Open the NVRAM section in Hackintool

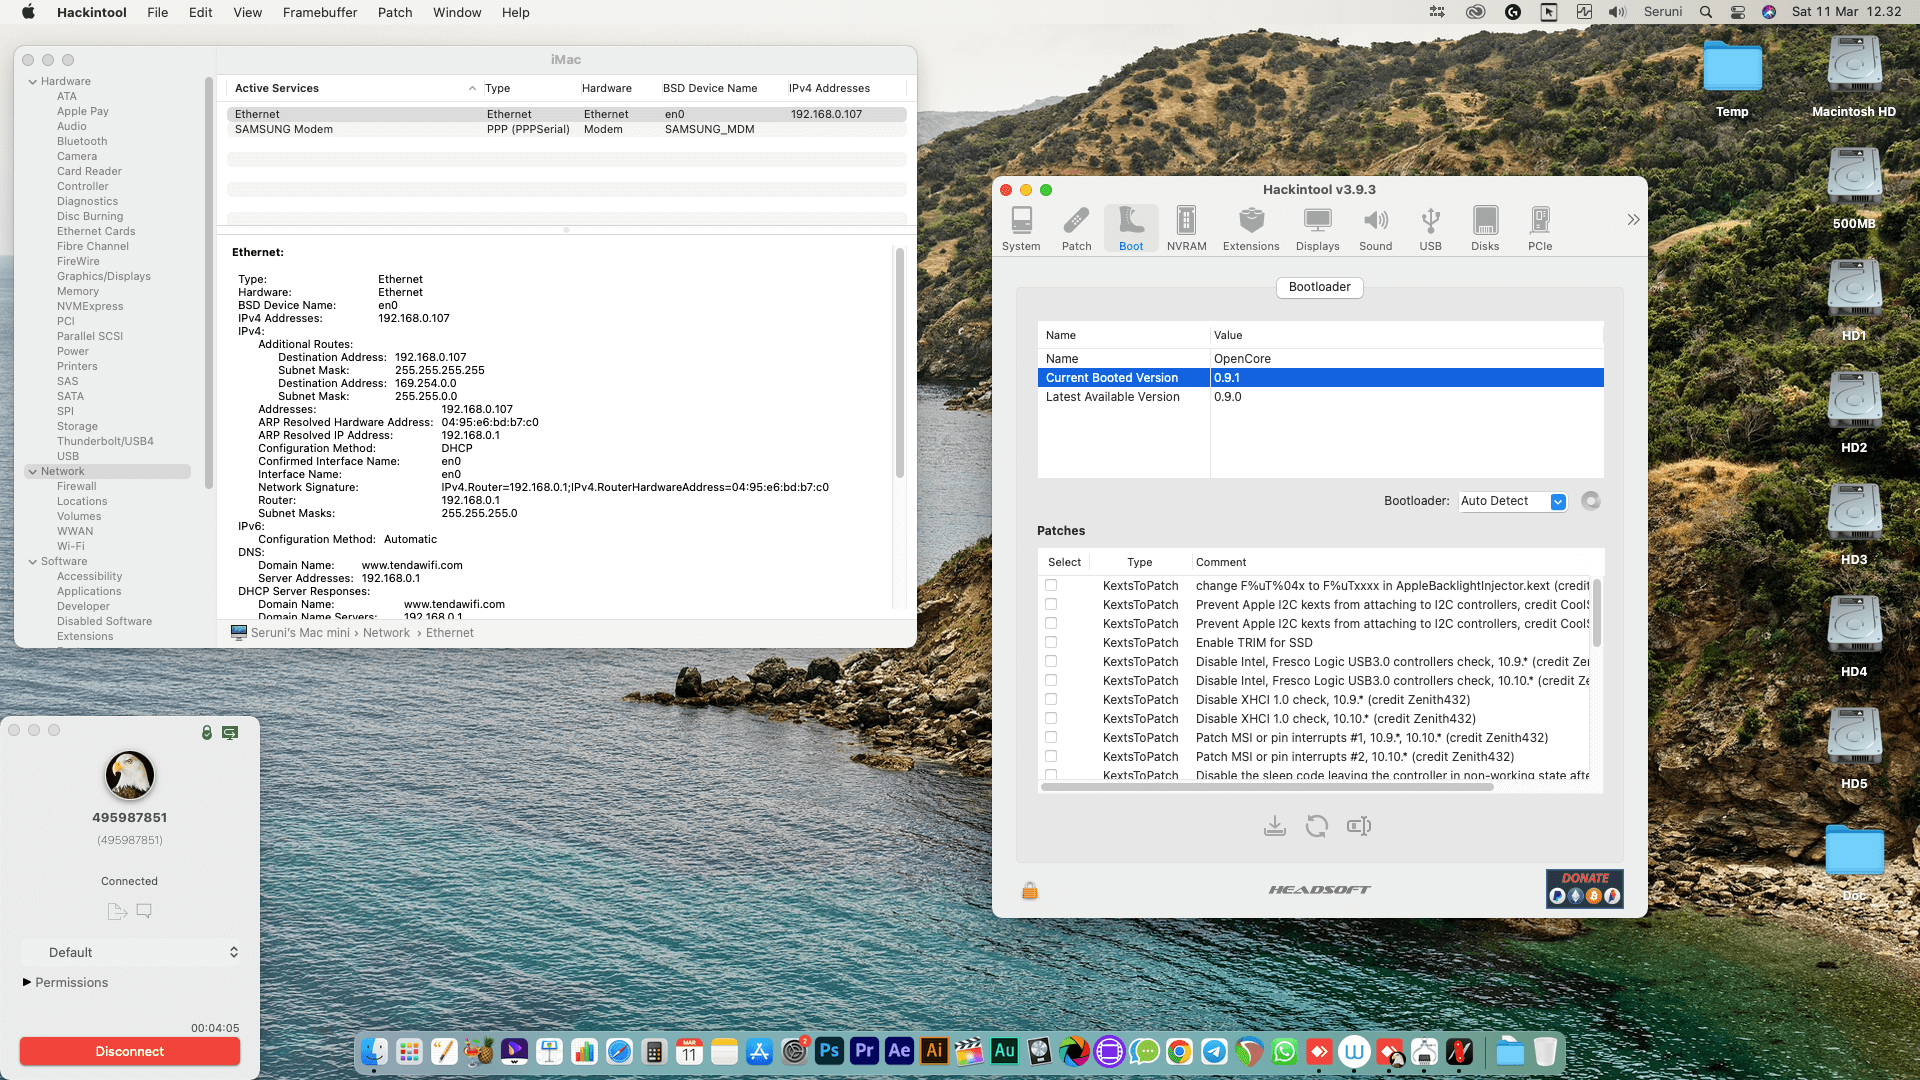pos(1186,229)
